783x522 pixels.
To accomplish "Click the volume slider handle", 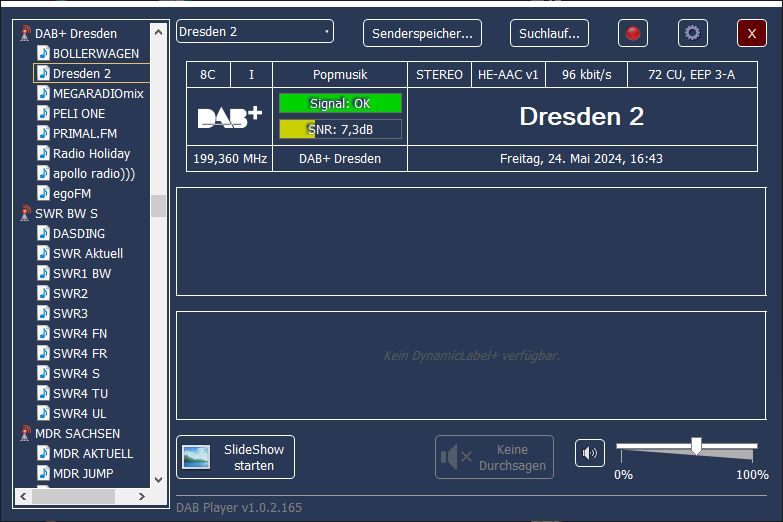I will tap(696, 445).
